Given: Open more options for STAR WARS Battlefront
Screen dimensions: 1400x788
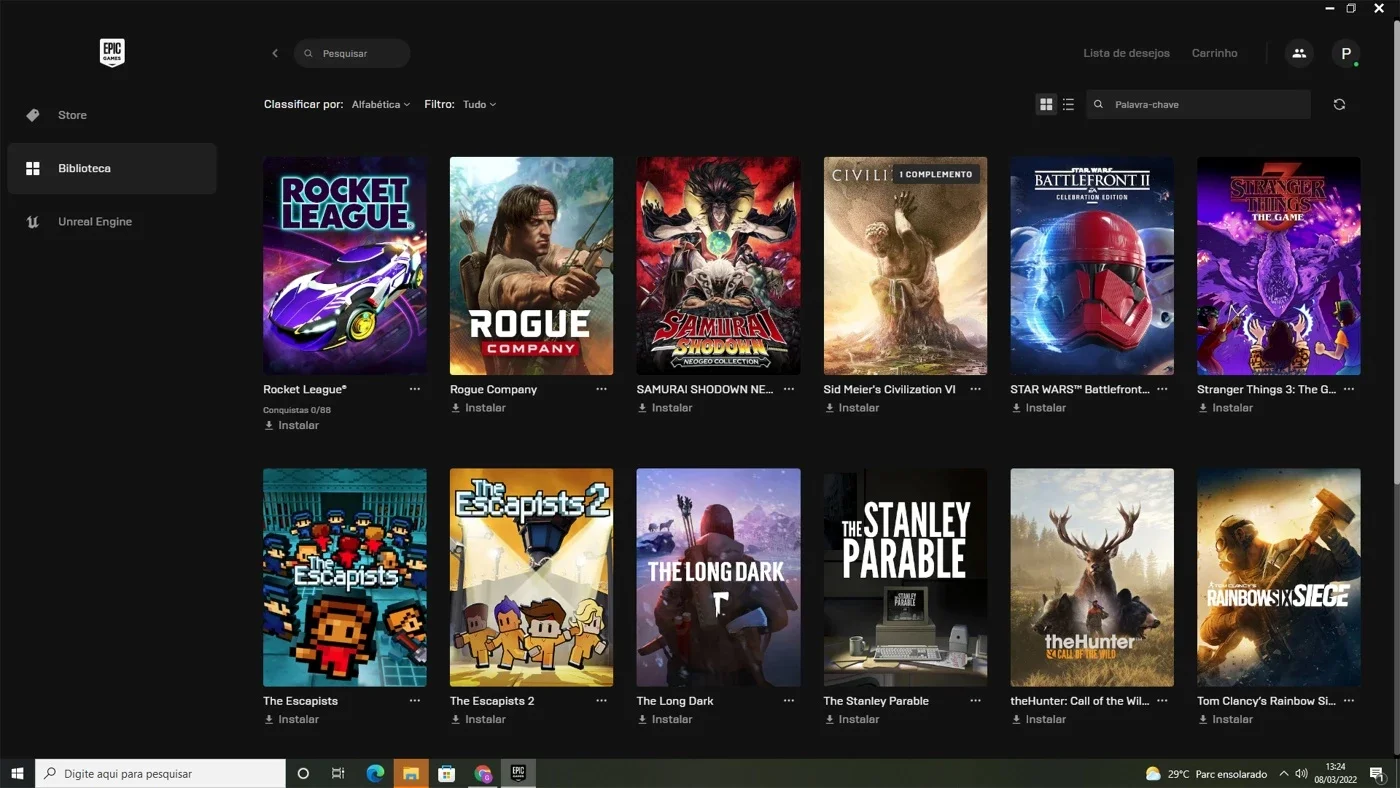Looking at the screenshot, I should click(1162, 389).
